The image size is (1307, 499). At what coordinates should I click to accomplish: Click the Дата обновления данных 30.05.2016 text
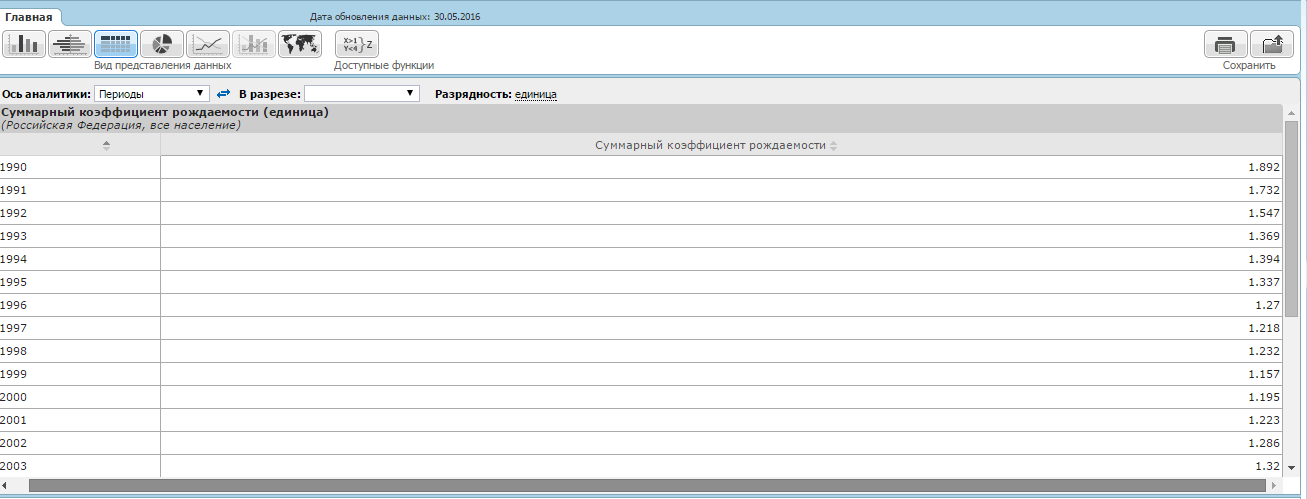(x=395, y=17)
